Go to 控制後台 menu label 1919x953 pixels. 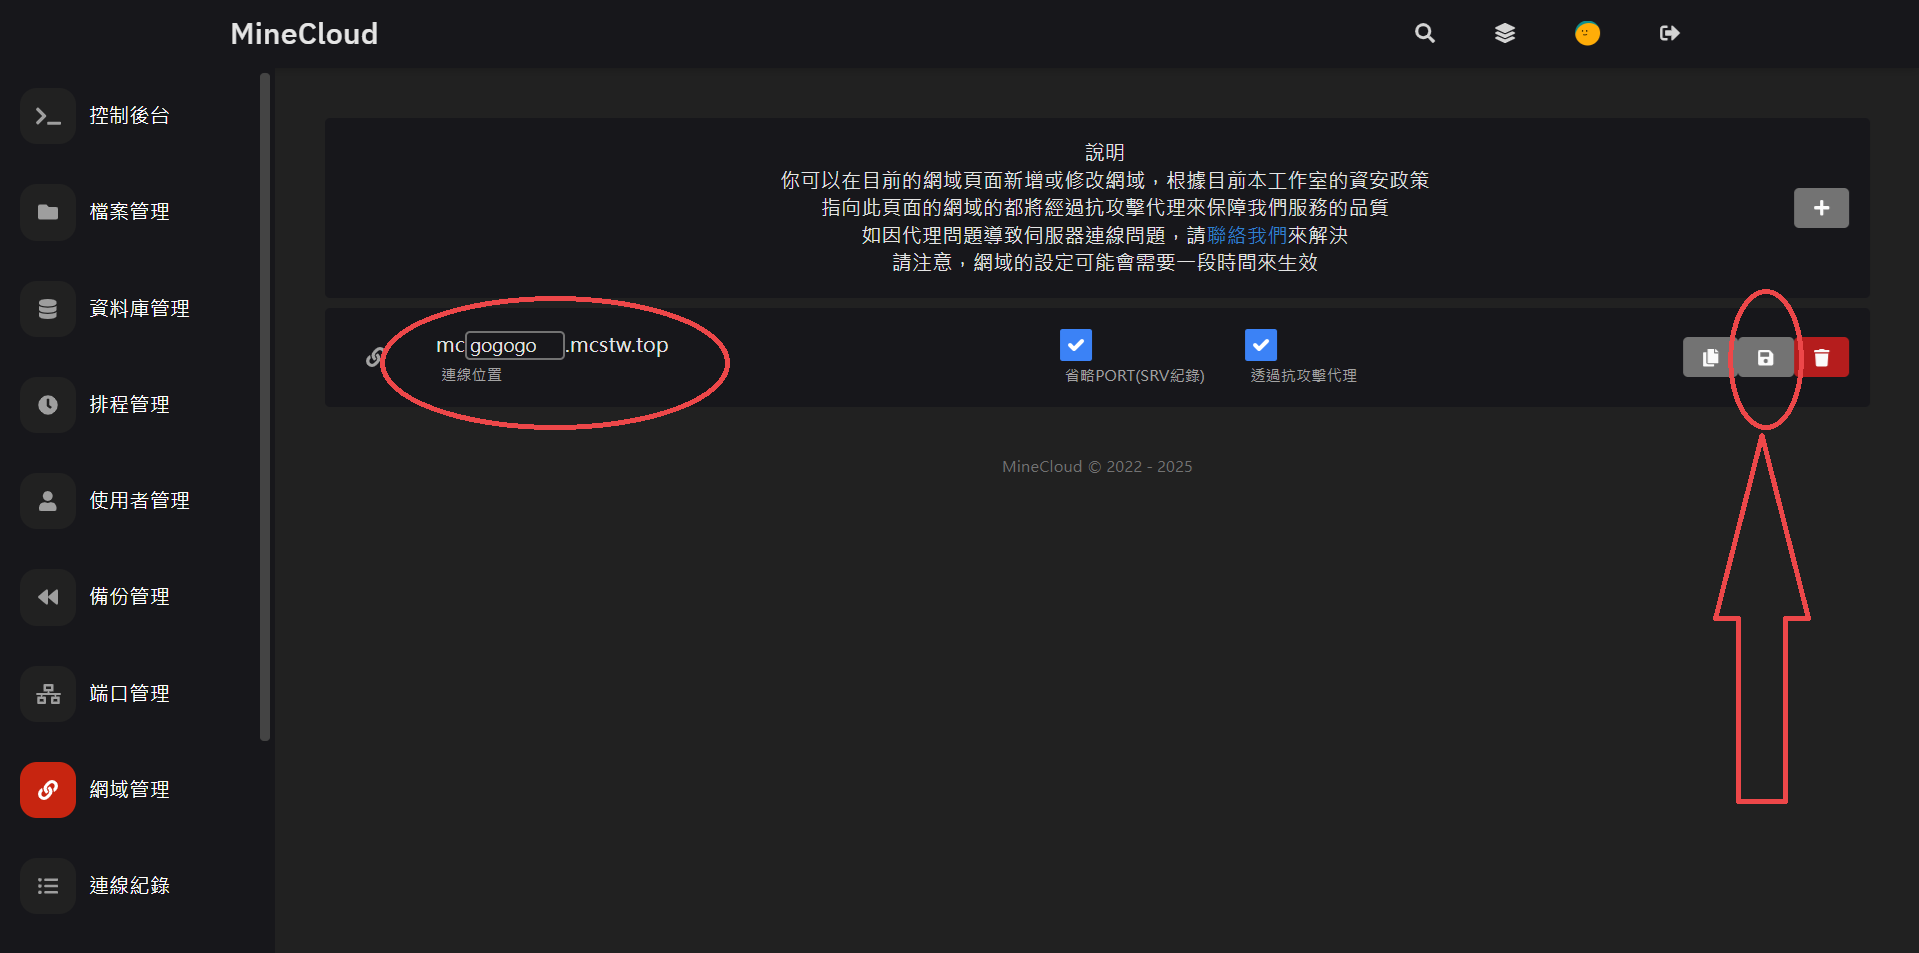click(x=129, y=116)
